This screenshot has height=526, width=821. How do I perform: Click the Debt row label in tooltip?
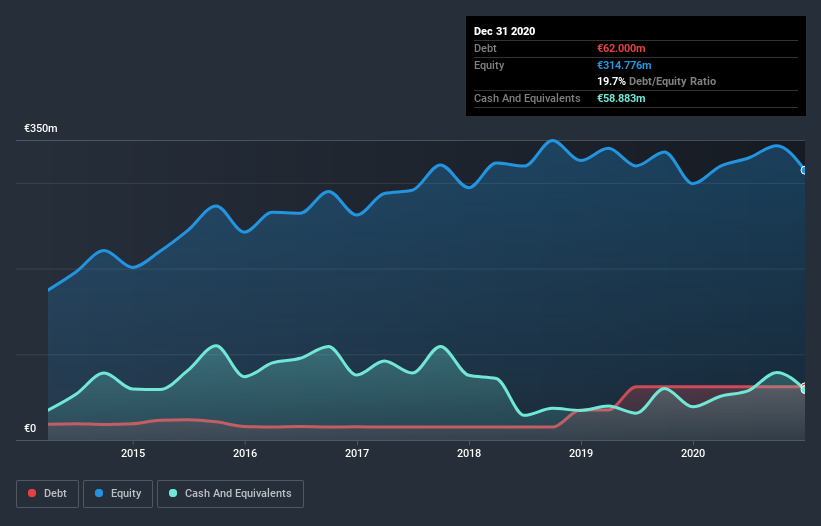point(485,48)
